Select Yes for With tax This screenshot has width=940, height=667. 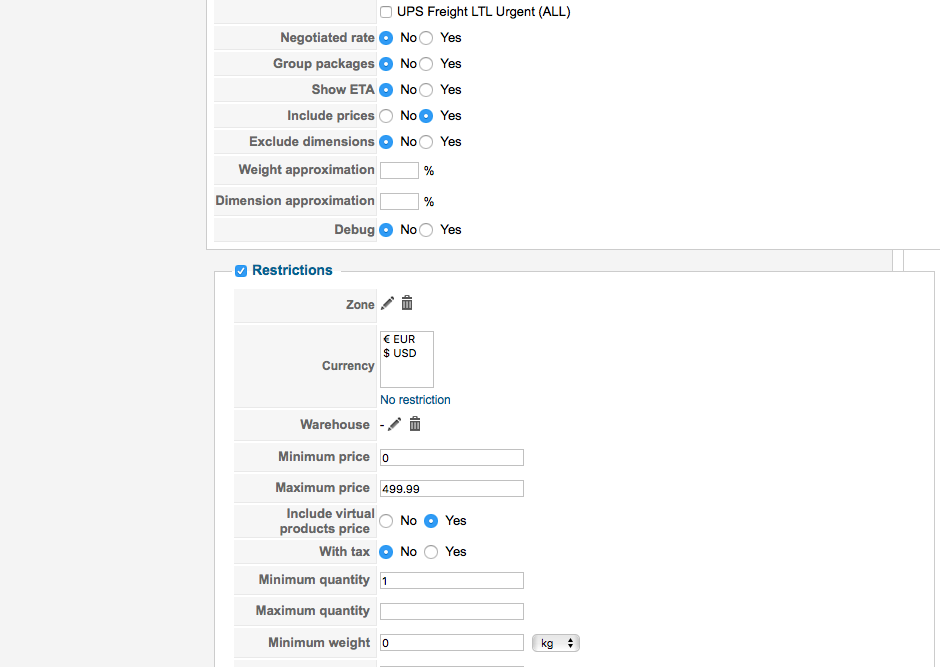(432, 552)
